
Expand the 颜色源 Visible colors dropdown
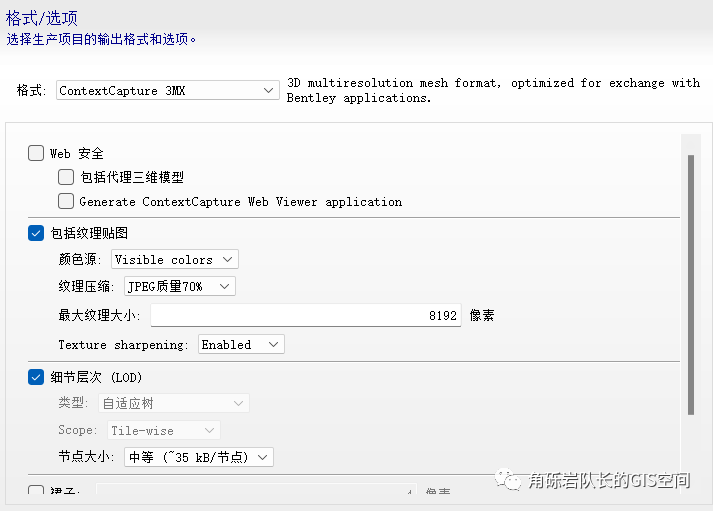pyautogui.click(x=174, y=259)
